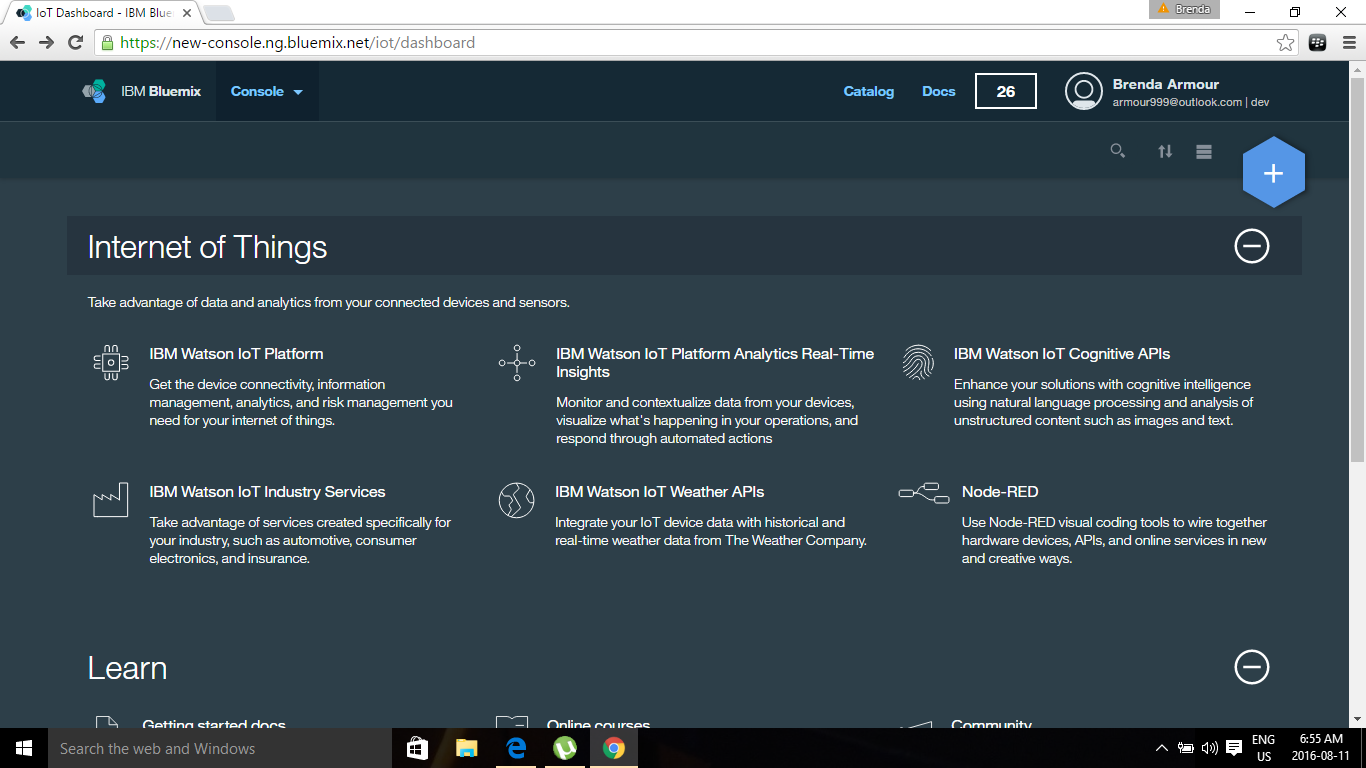Click the Real-Time Insights node icon

click(517, 362)
